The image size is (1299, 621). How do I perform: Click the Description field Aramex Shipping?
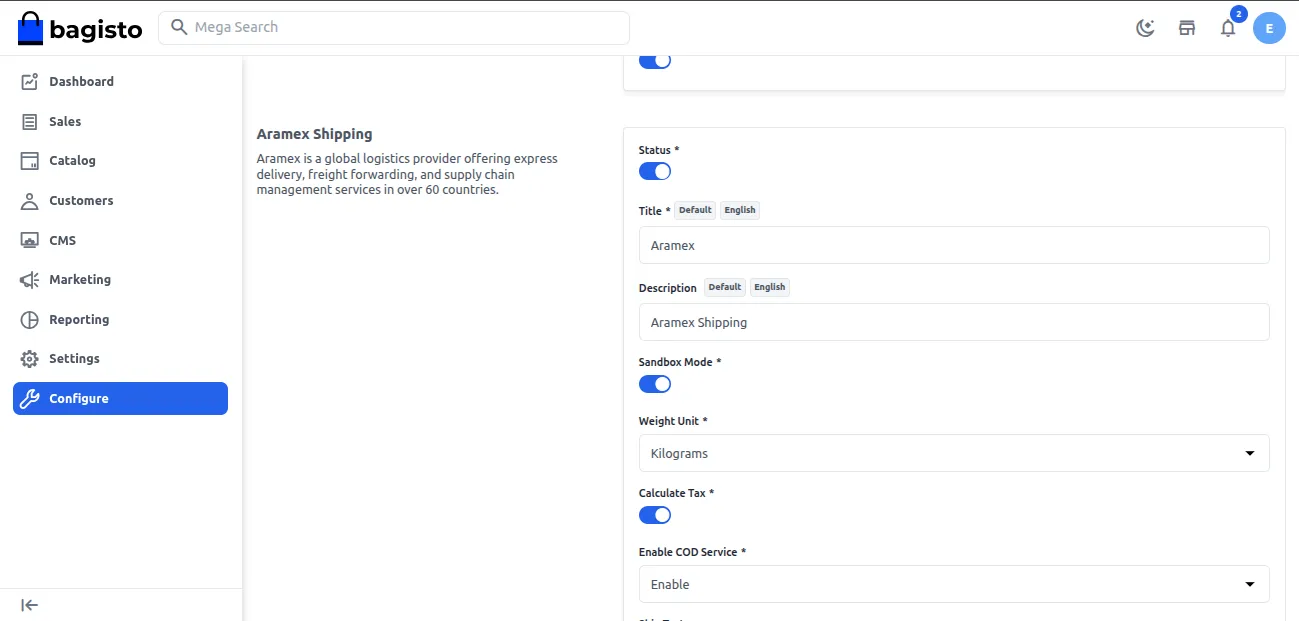click(x=954, y=322)
